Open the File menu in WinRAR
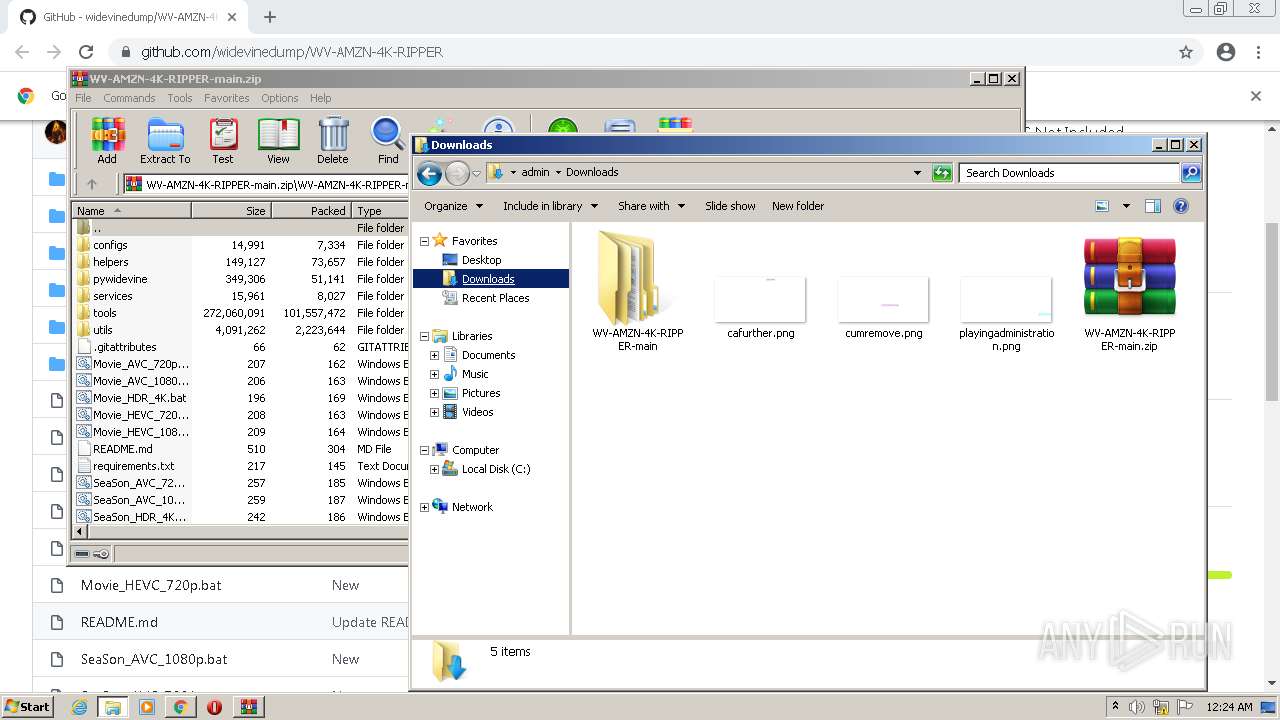This screenshot has width=1280, height=720. click(83, 98)
